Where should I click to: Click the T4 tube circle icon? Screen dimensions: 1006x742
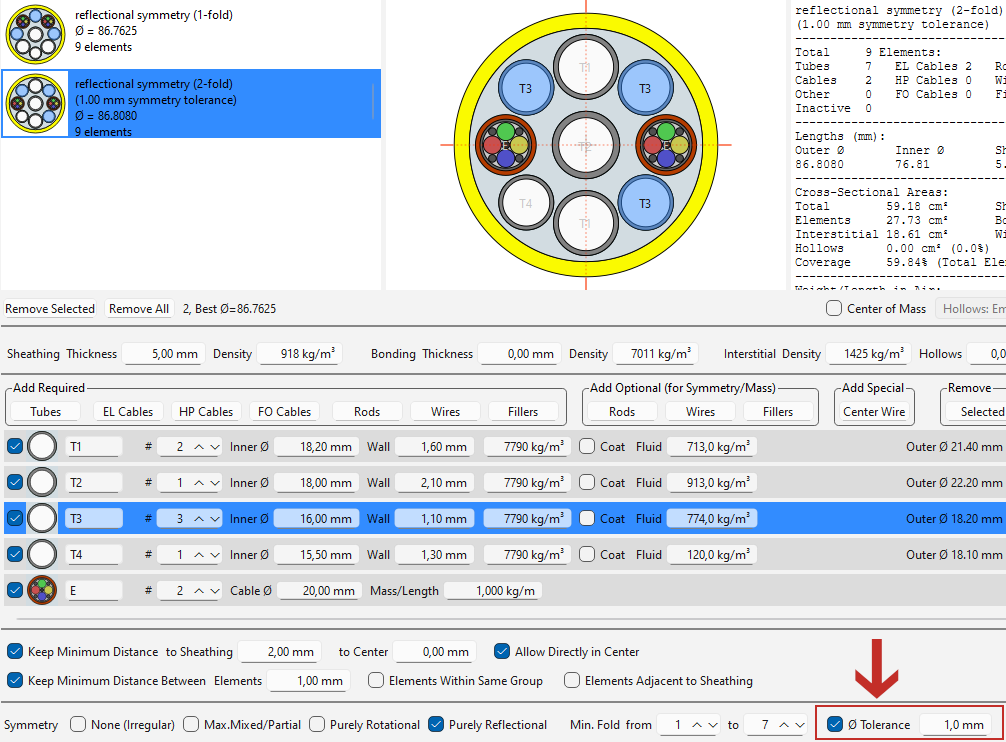(42, 555)
